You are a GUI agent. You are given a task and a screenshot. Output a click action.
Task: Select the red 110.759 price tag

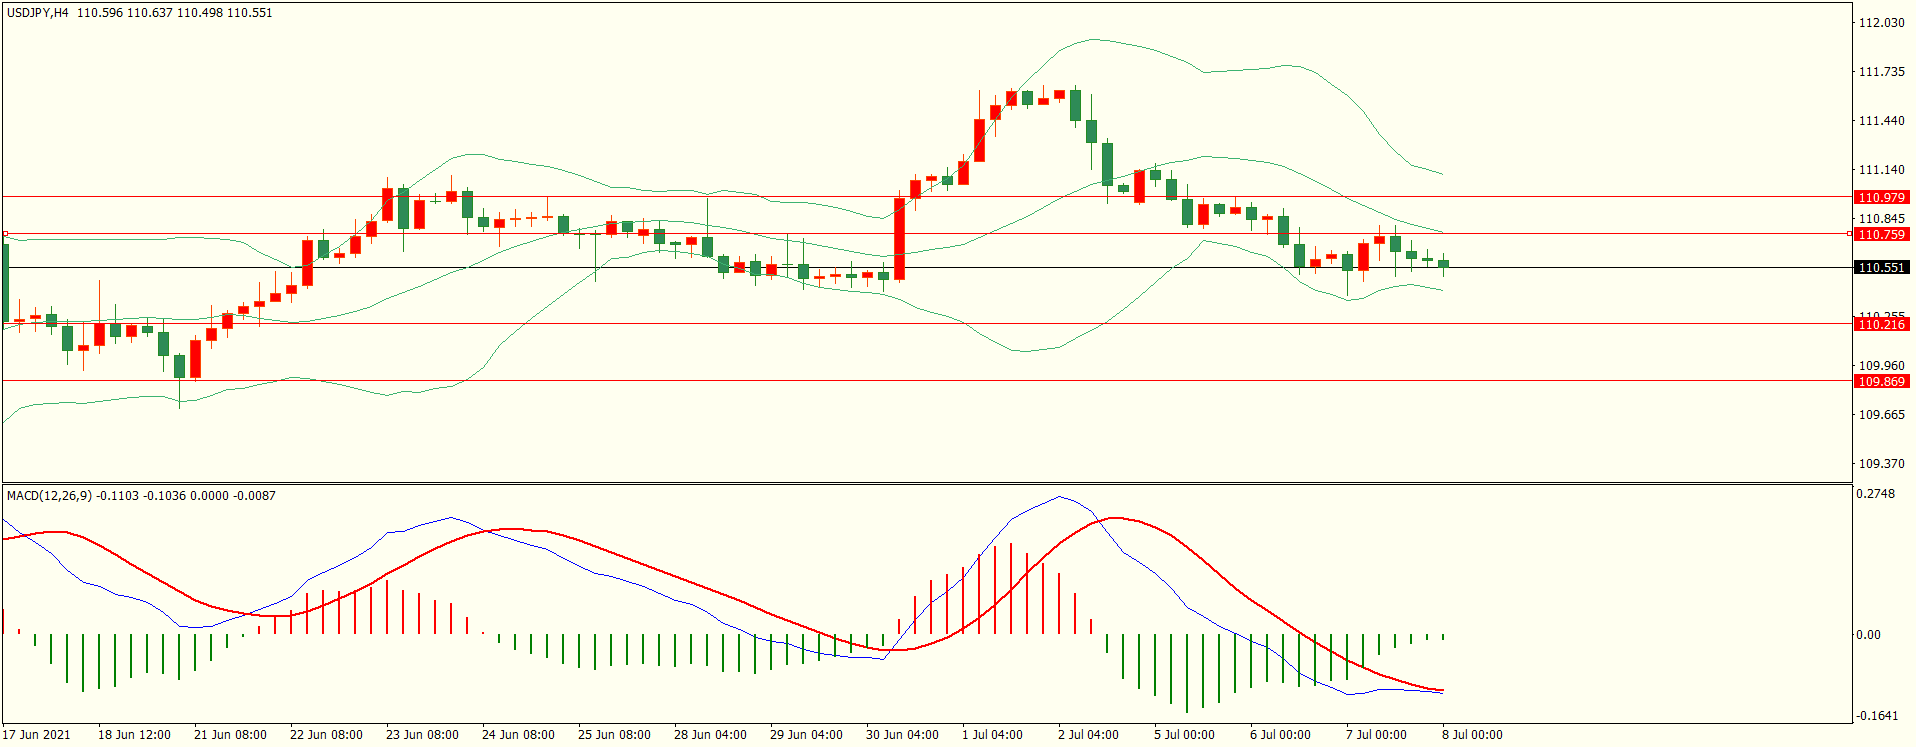click(x=1881, y=235)
